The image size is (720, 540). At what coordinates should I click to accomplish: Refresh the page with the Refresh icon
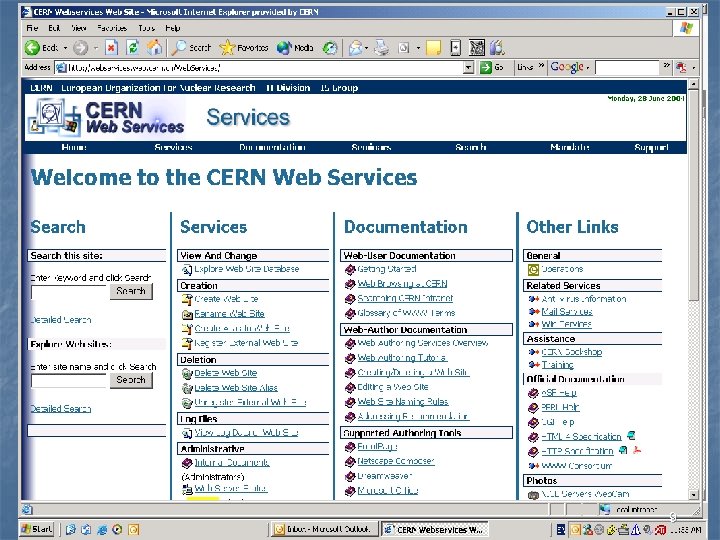[133, 47]
